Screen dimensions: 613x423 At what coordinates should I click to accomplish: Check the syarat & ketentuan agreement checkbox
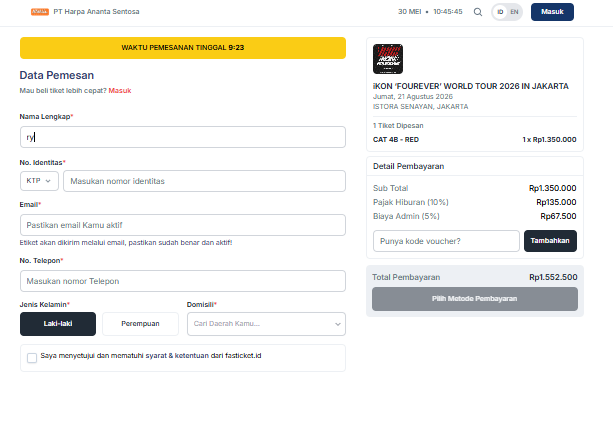(x=32, y=358)
